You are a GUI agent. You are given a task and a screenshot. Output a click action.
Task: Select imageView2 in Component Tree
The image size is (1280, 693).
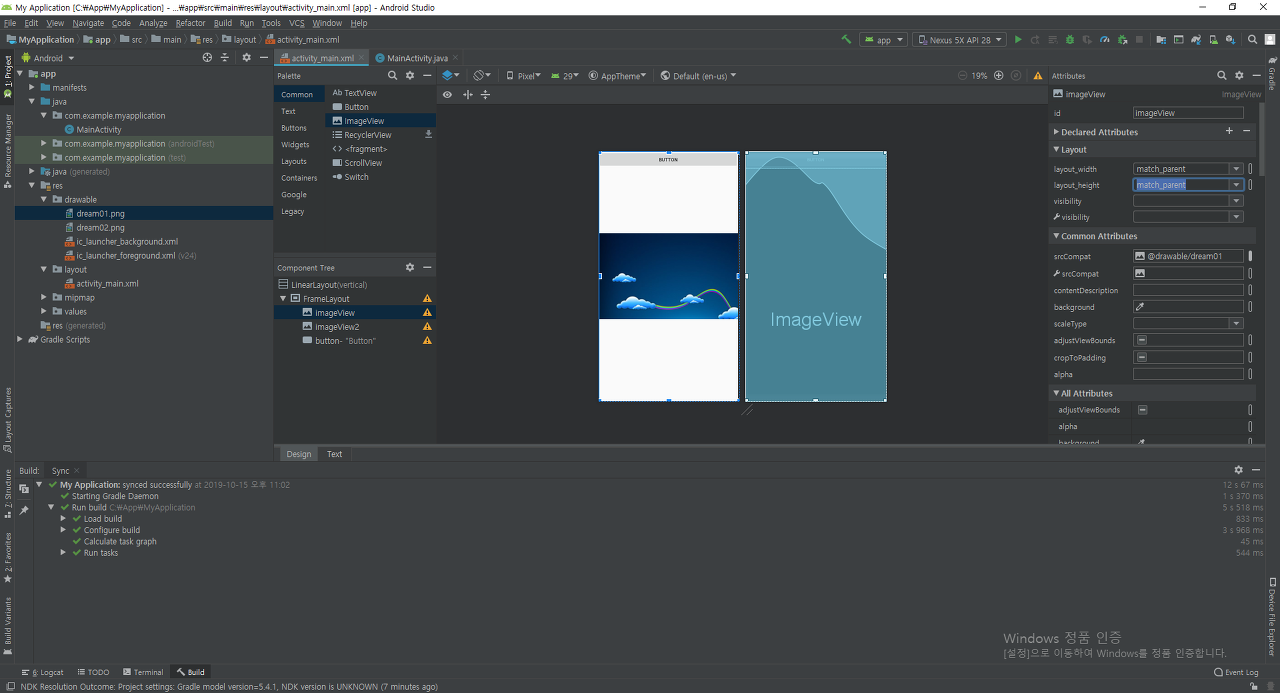pyautogui.click(x=337, y=327)
